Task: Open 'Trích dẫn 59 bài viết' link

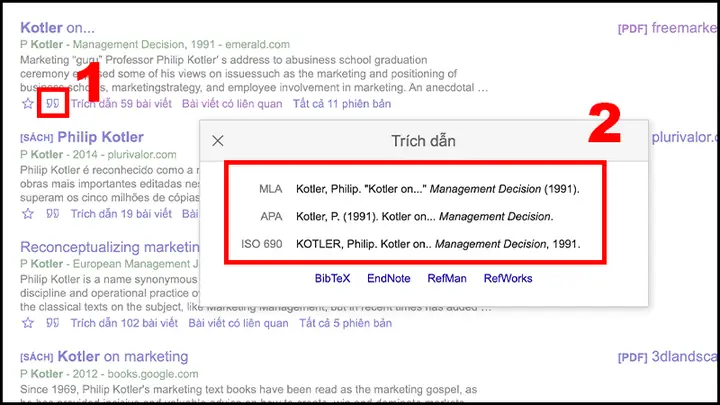Action: (x=121, y=104)
